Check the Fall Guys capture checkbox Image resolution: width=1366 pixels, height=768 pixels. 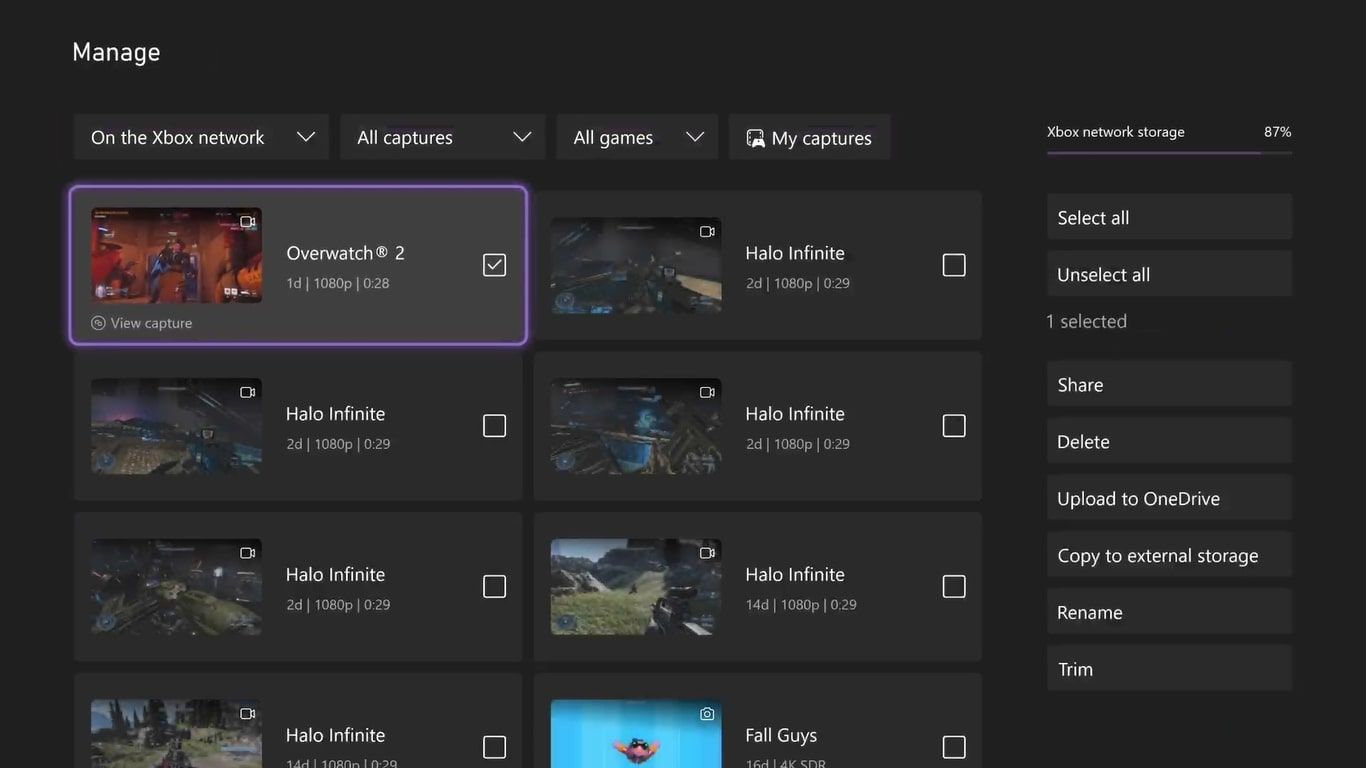tap(954, 747)
